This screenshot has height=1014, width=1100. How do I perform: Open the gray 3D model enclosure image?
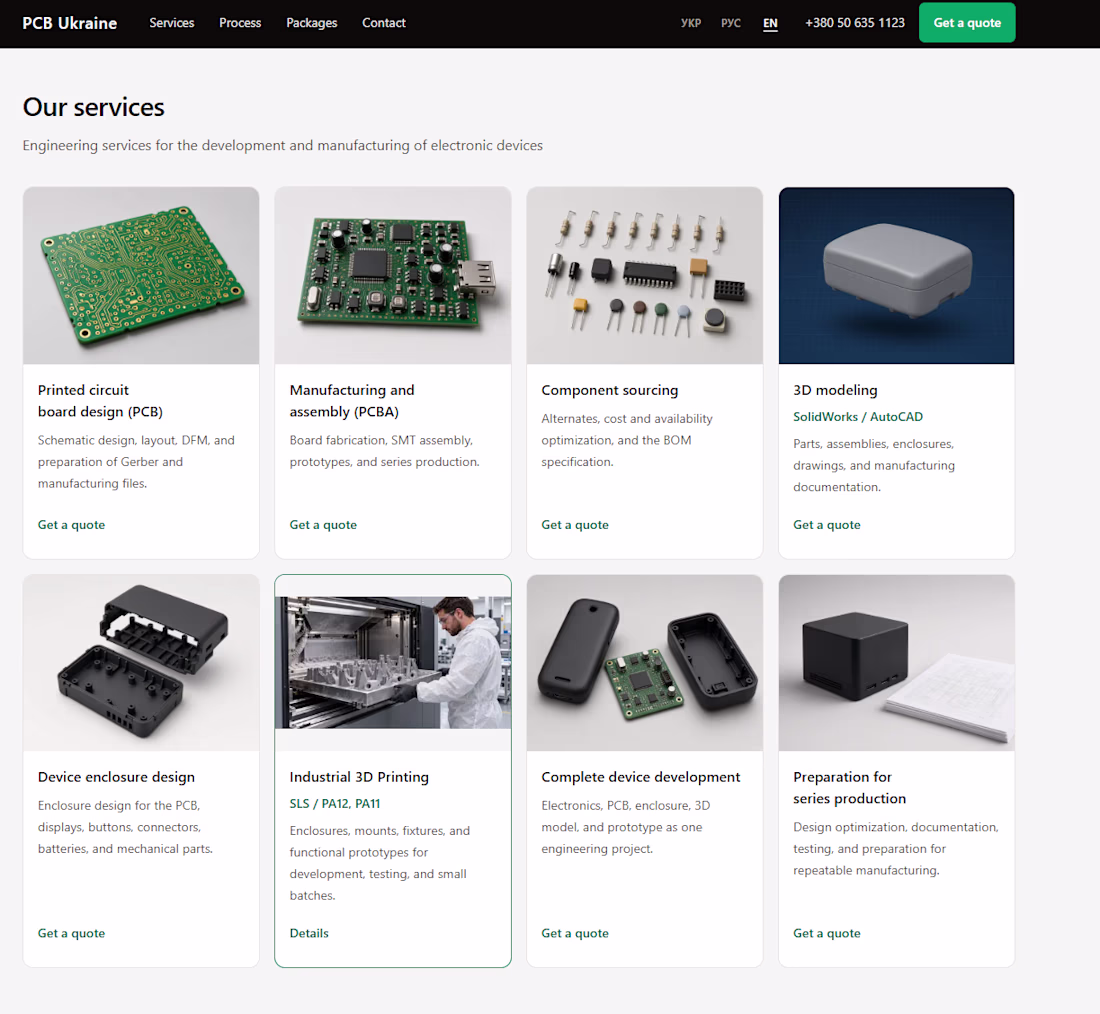pyautogui.click(x=897, y=276)
